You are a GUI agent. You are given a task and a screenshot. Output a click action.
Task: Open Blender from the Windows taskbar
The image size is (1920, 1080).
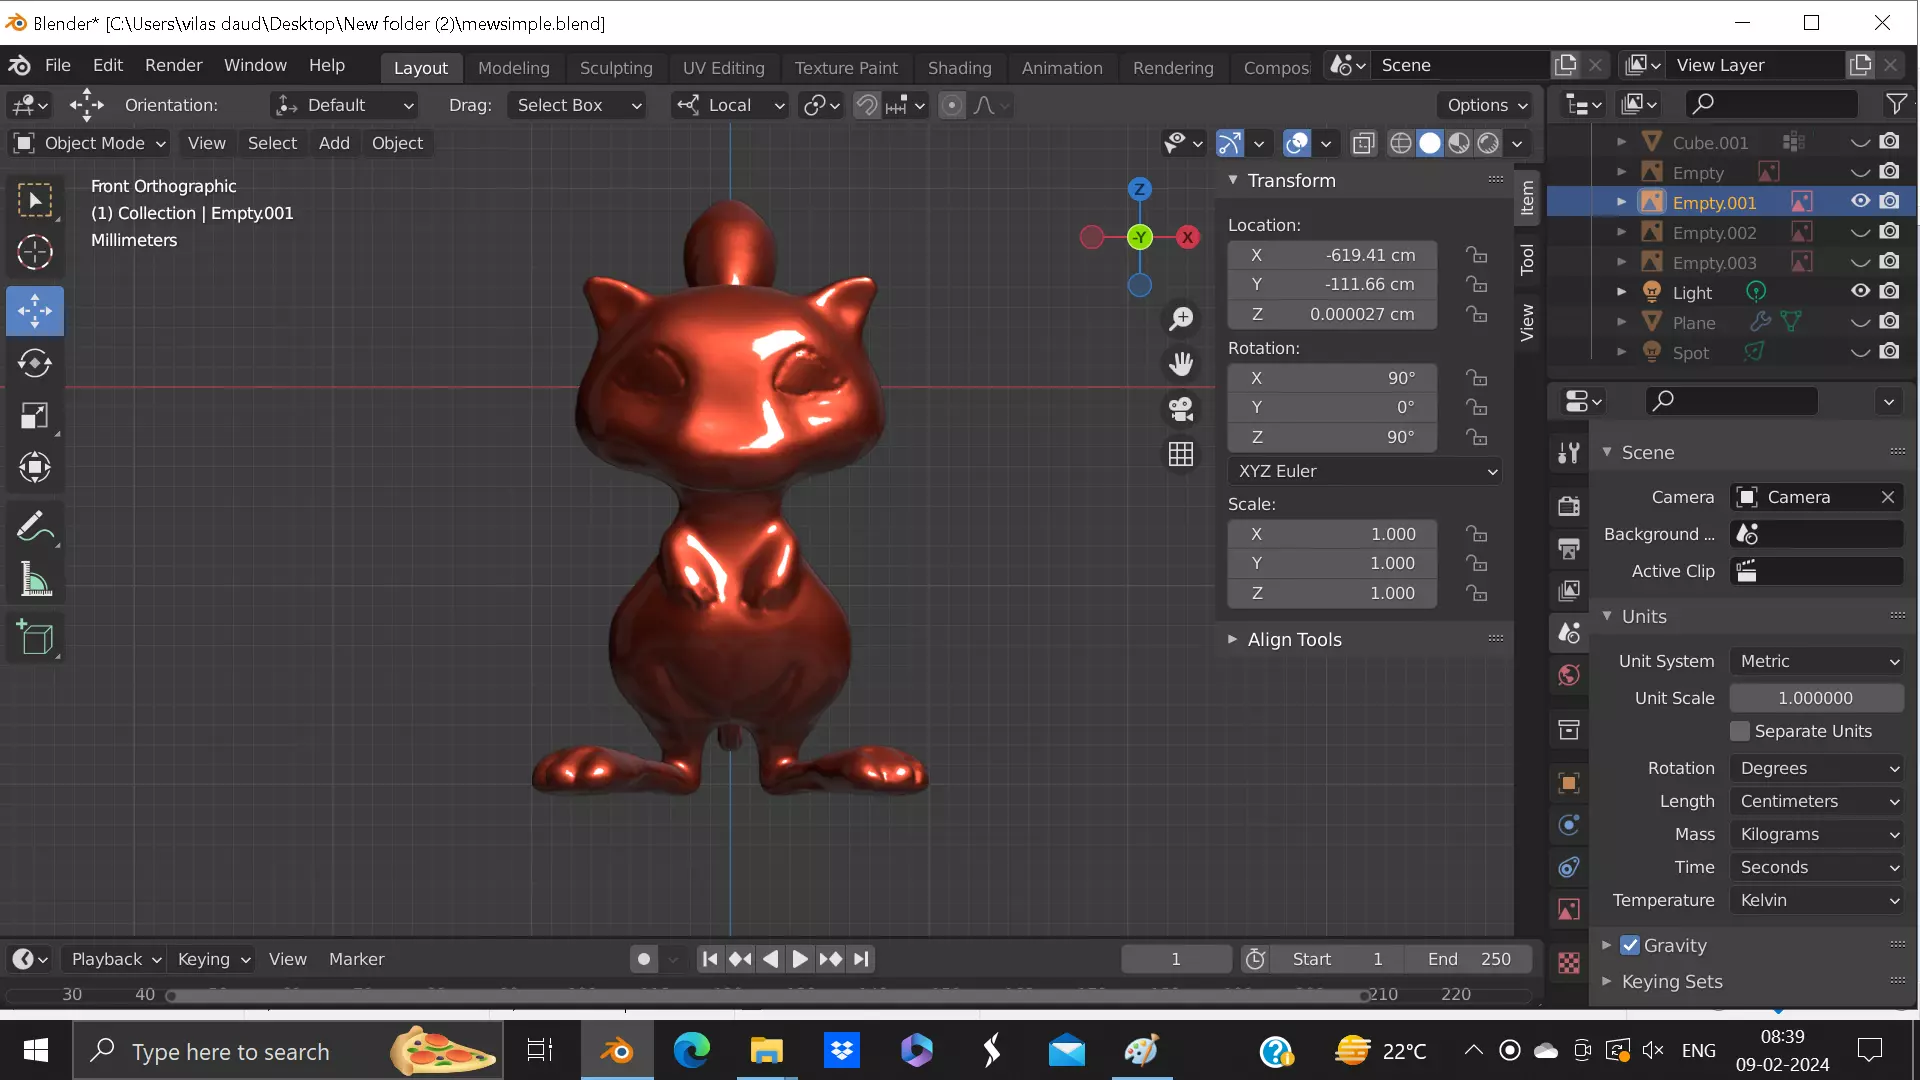pyautogui.click(x=617, y=1051)
